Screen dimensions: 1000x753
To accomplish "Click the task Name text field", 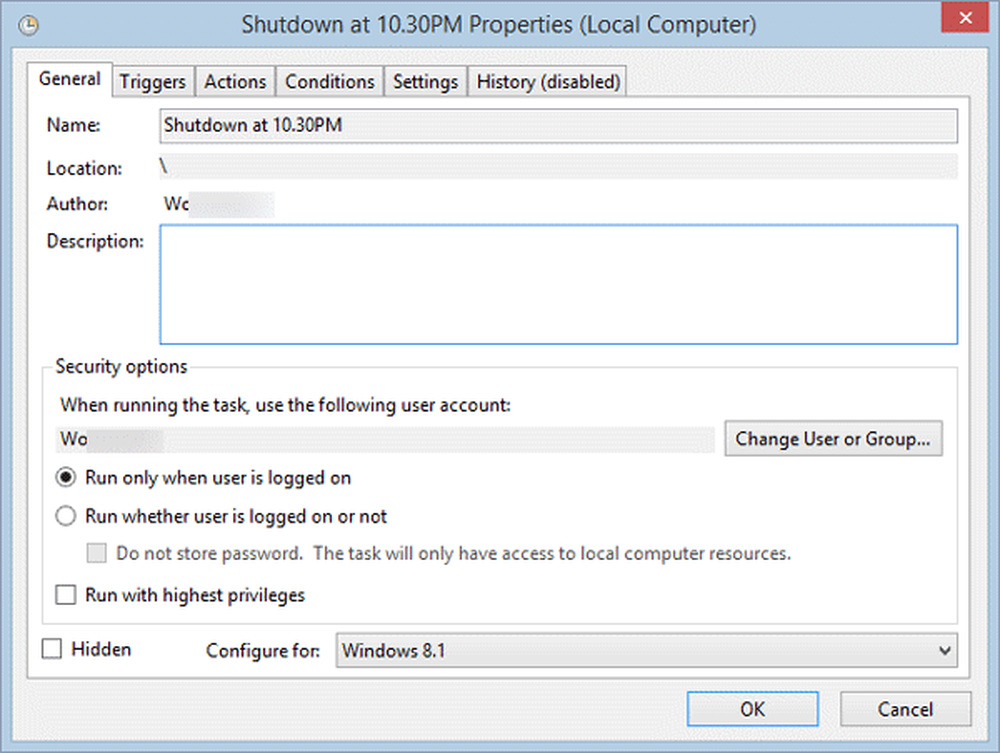I will (x=558, y=126).
